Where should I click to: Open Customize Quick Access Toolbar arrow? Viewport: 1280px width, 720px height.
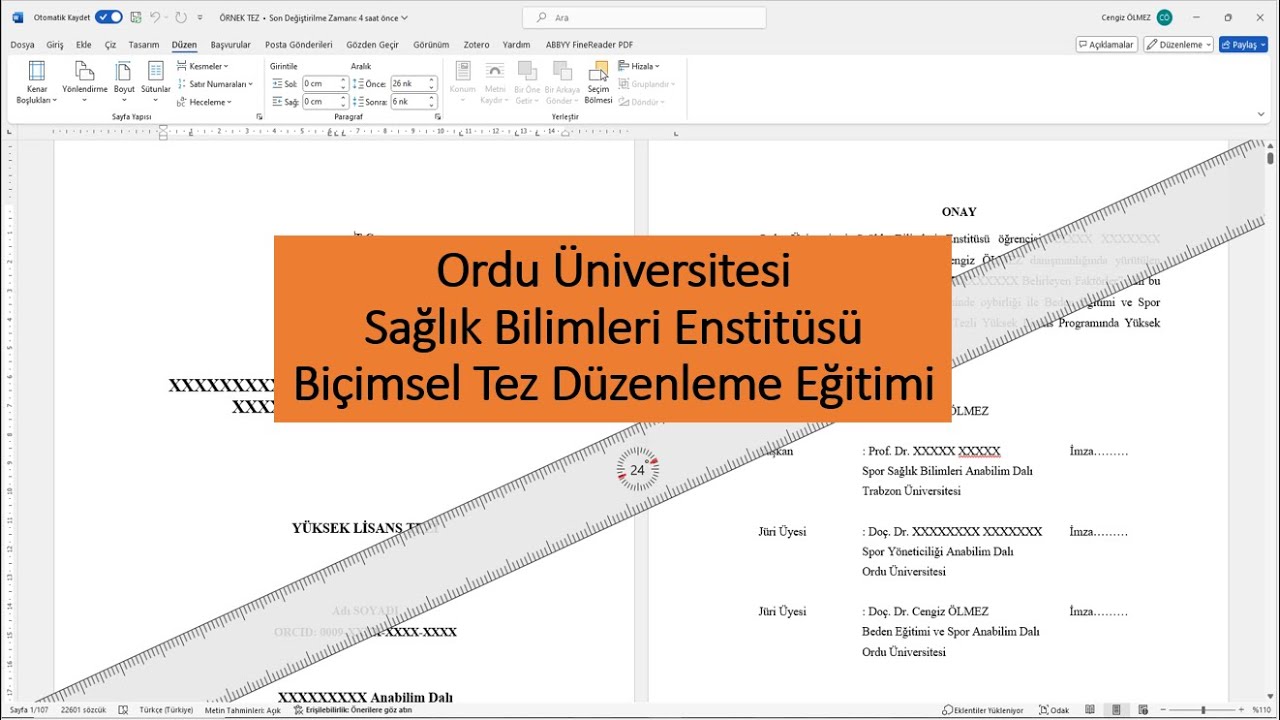[200, 17]
